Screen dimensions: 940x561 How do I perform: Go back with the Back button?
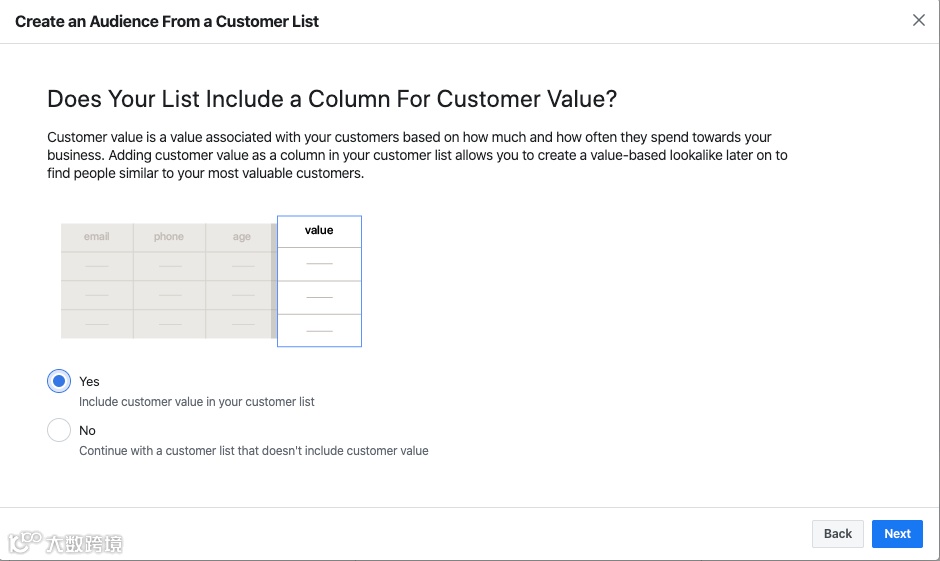[838, 533]
